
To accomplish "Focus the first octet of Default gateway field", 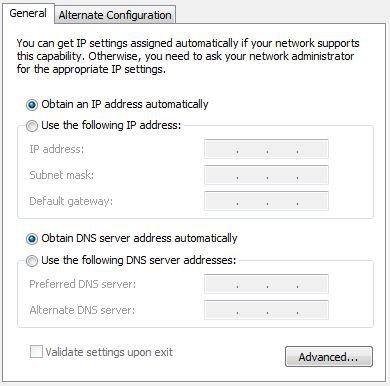I will [221, 201].
